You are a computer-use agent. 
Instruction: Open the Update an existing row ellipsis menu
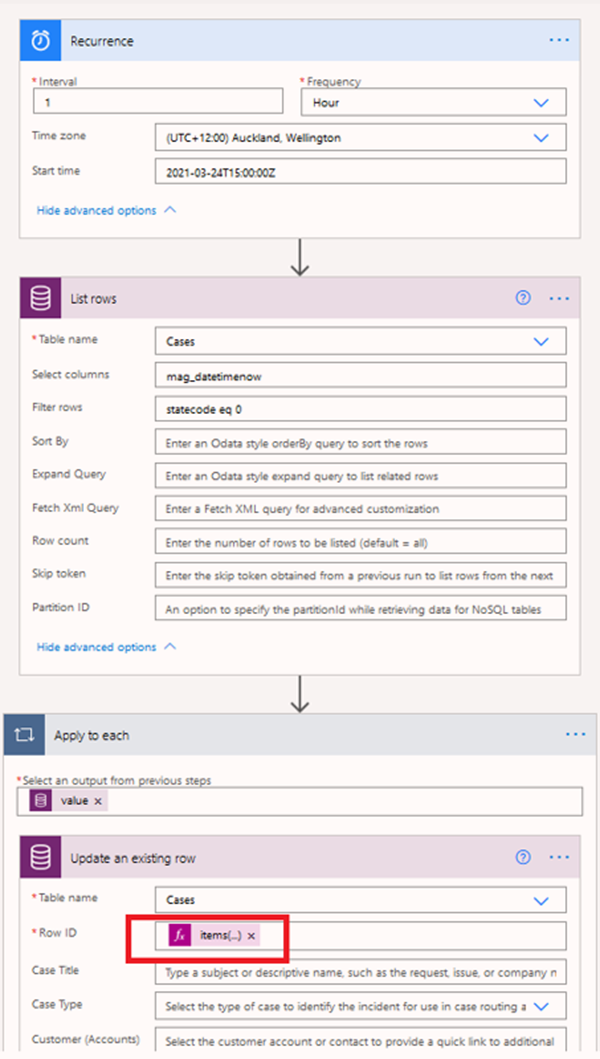point(559,857)
